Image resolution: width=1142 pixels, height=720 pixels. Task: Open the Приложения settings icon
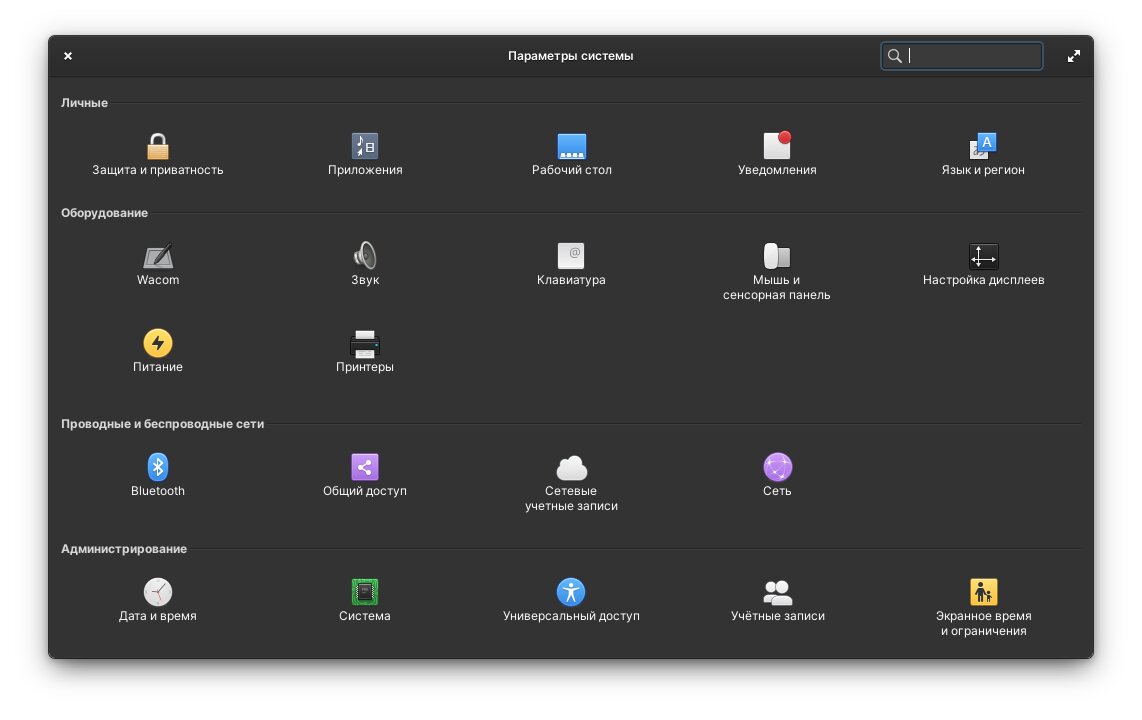(x=365, y=147)
